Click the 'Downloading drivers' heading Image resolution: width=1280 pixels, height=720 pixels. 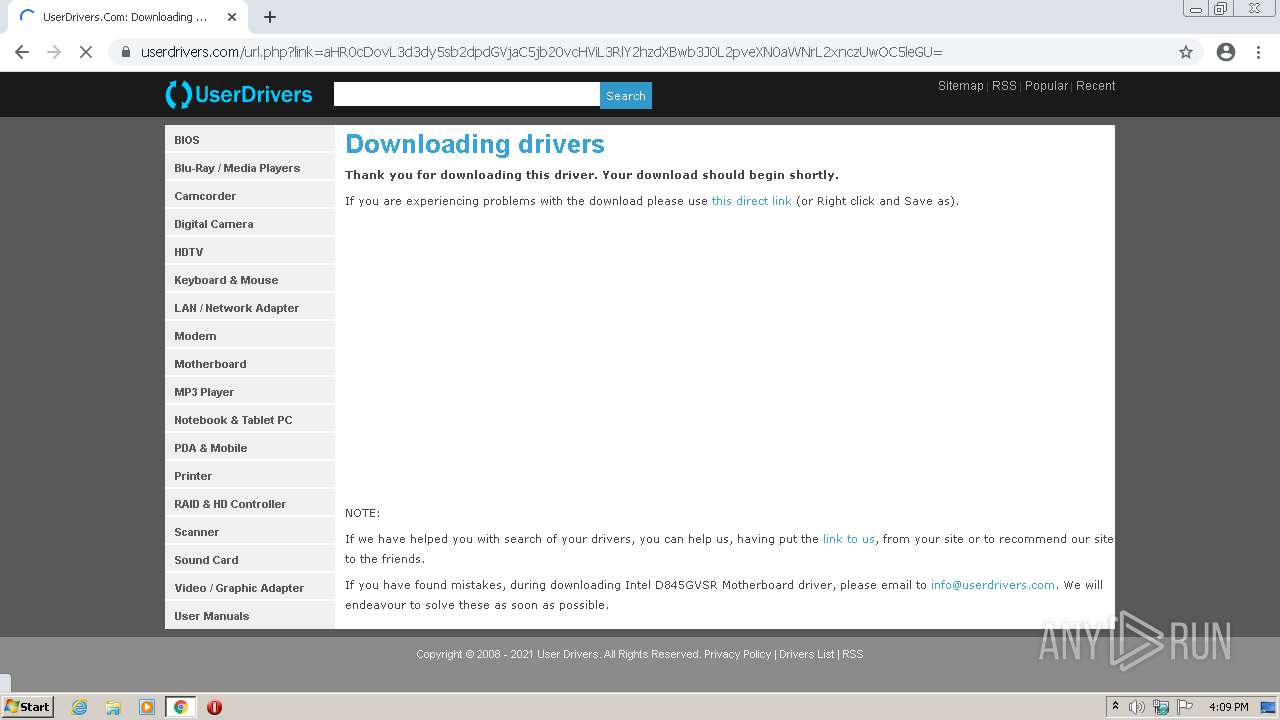click(x=475, y=144)
